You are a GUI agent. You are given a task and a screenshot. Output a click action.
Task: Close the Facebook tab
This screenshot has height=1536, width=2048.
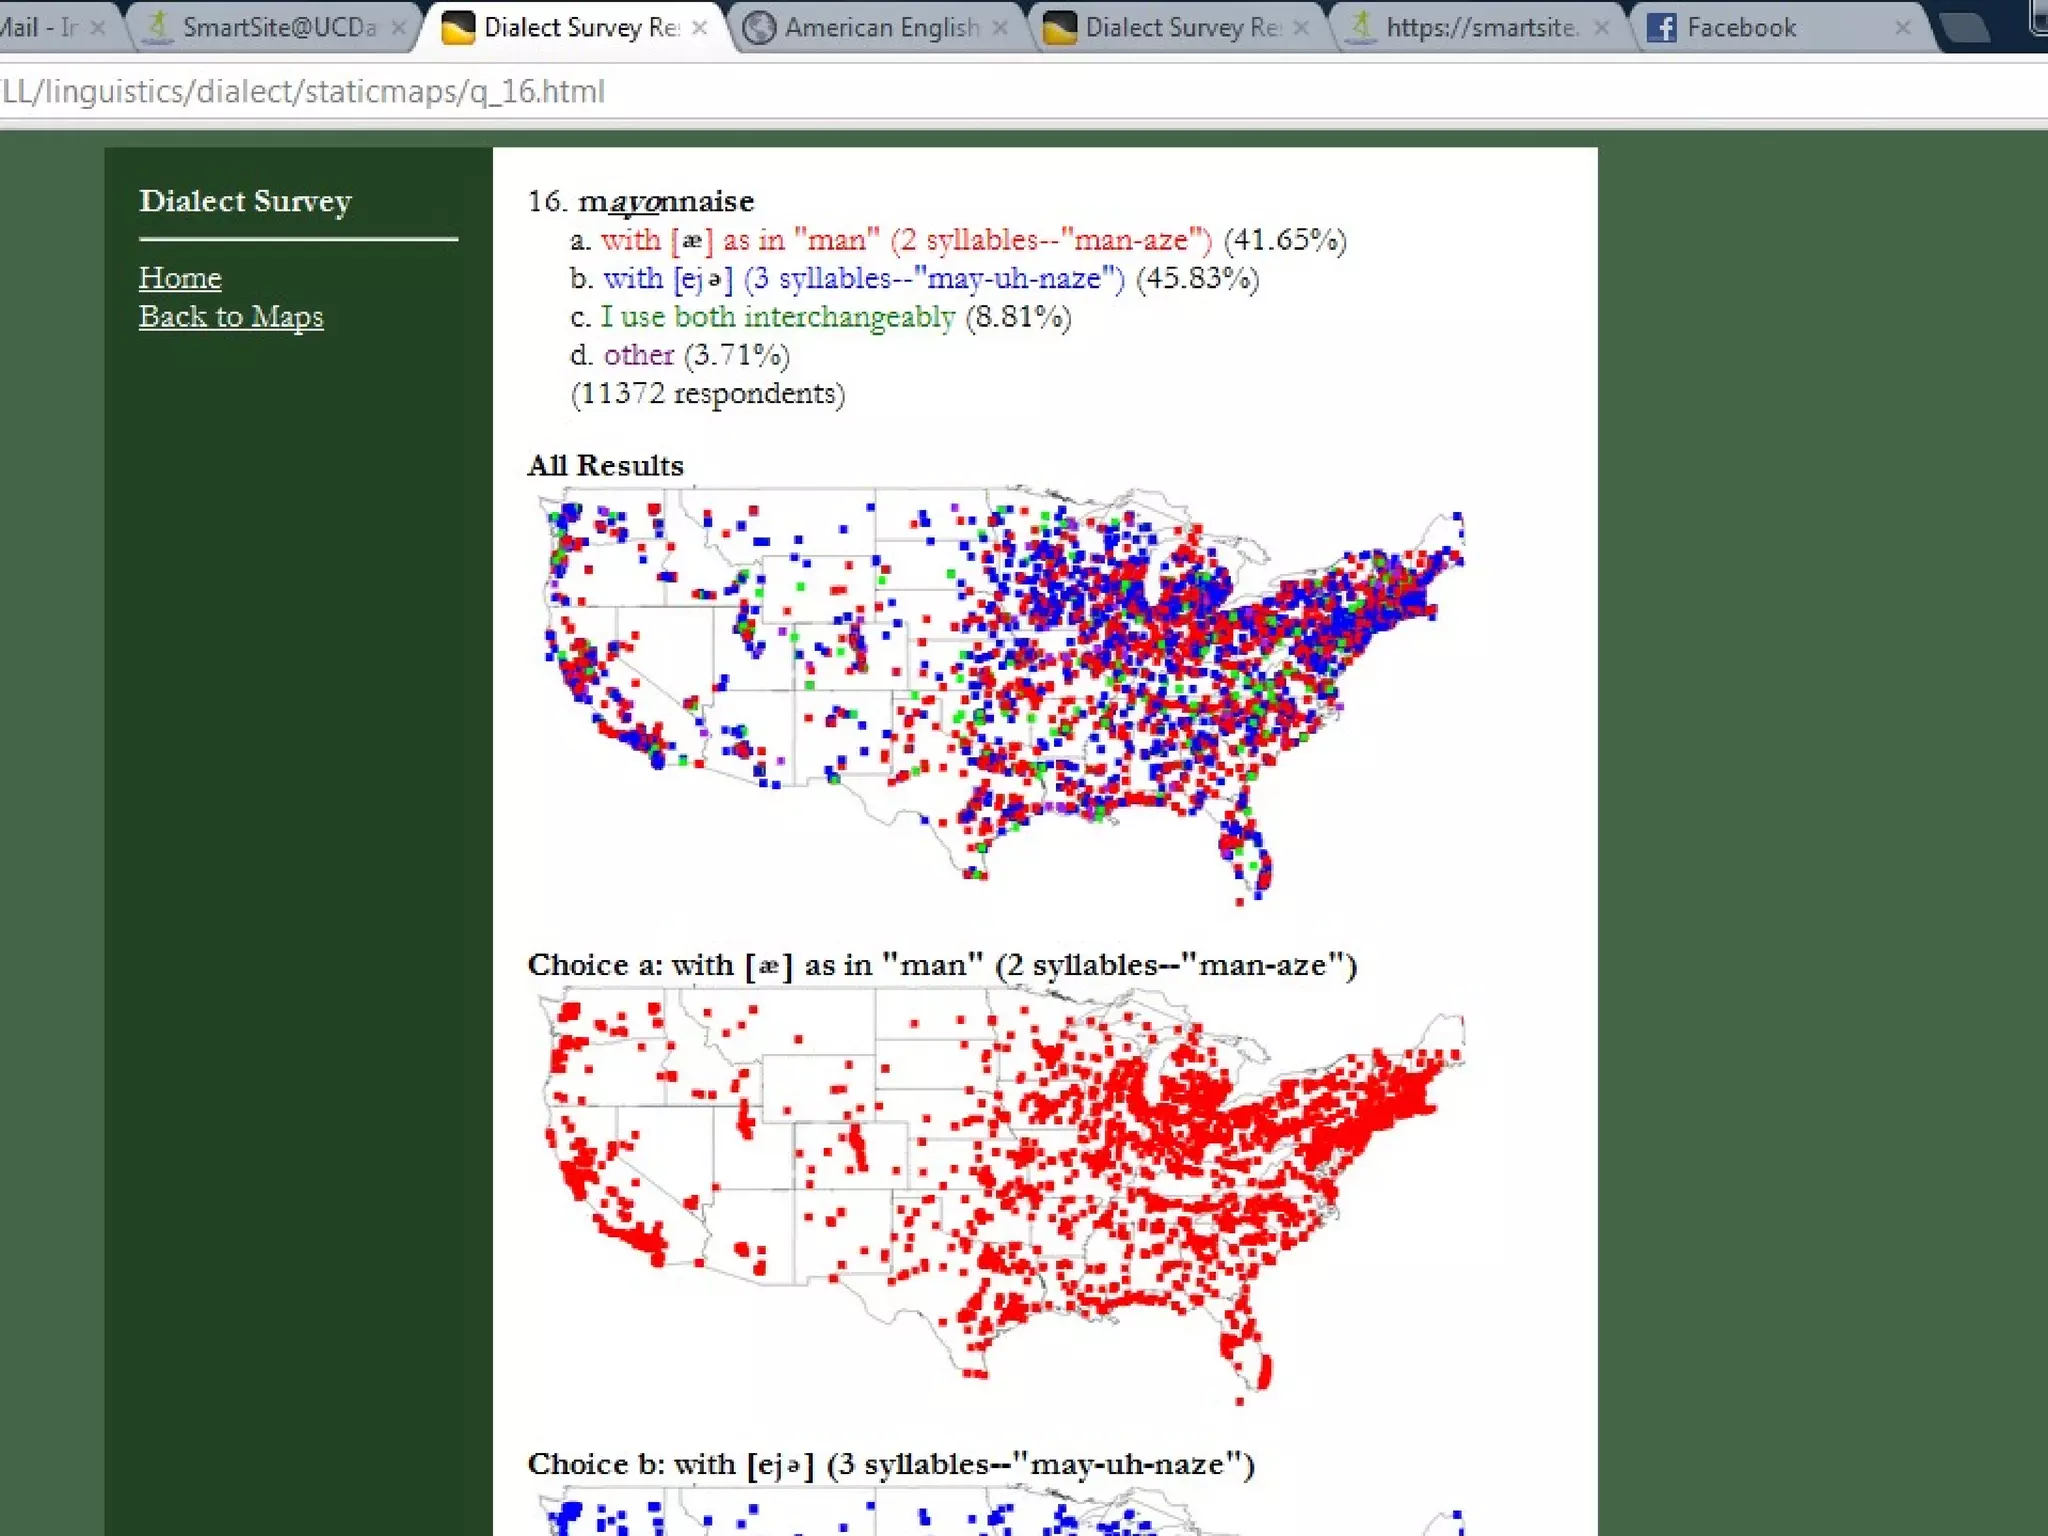pyautogui.click(x=1903, y=28)
